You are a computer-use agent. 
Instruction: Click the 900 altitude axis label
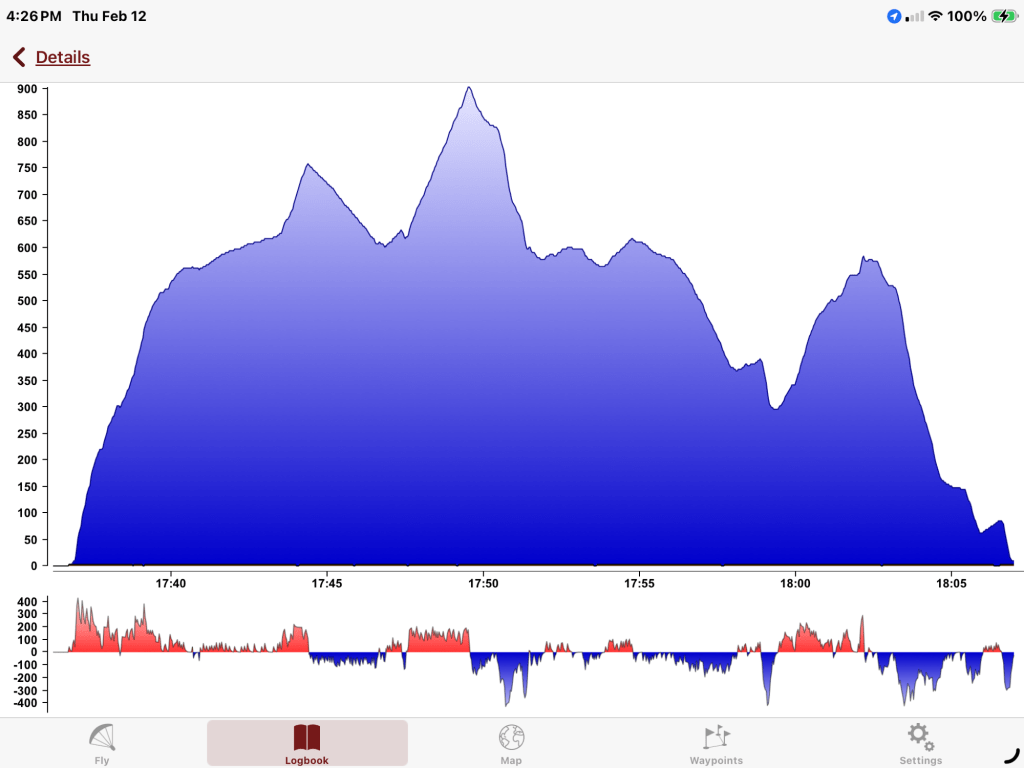pyautogui.click(x=26, y=89)
